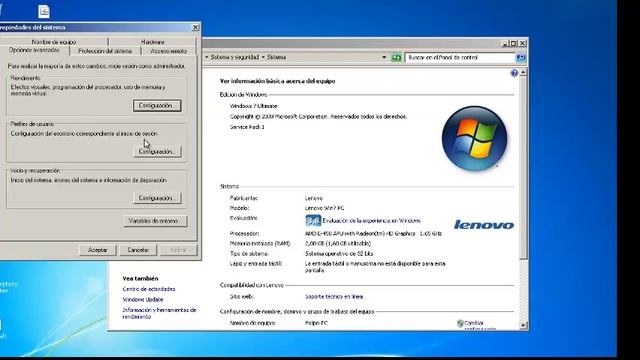This screenshot has width=640, height=360.
Task: Open Centro de actividades link
Action: pyautogui.click(x=149, y=289)
